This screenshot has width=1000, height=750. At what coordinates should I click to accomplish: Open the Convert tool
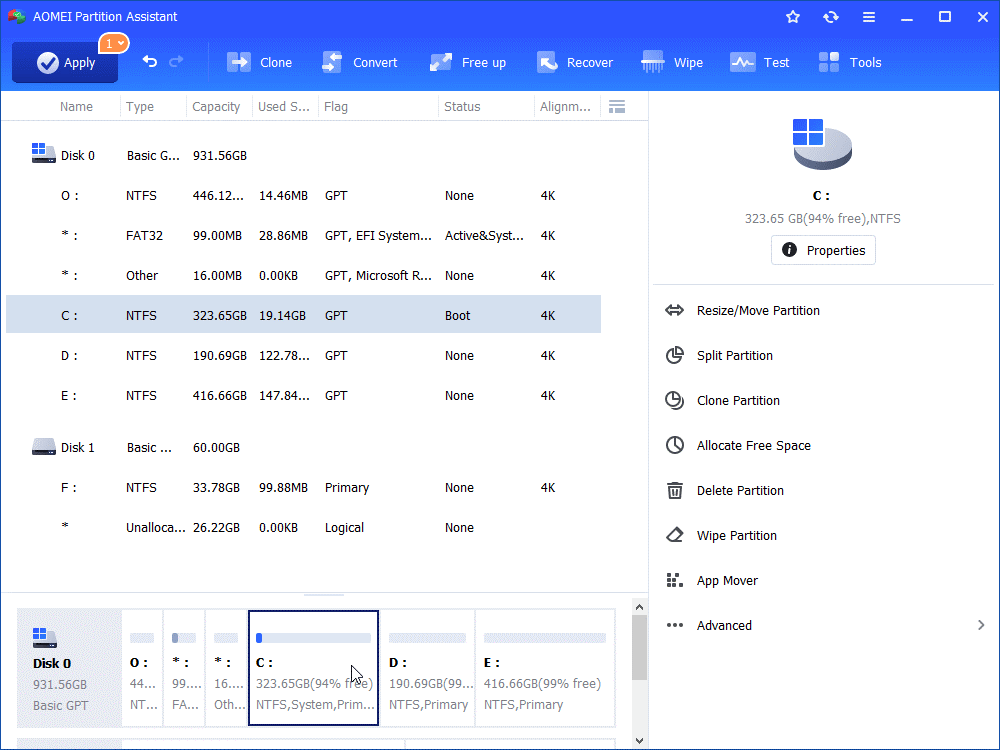333,62
